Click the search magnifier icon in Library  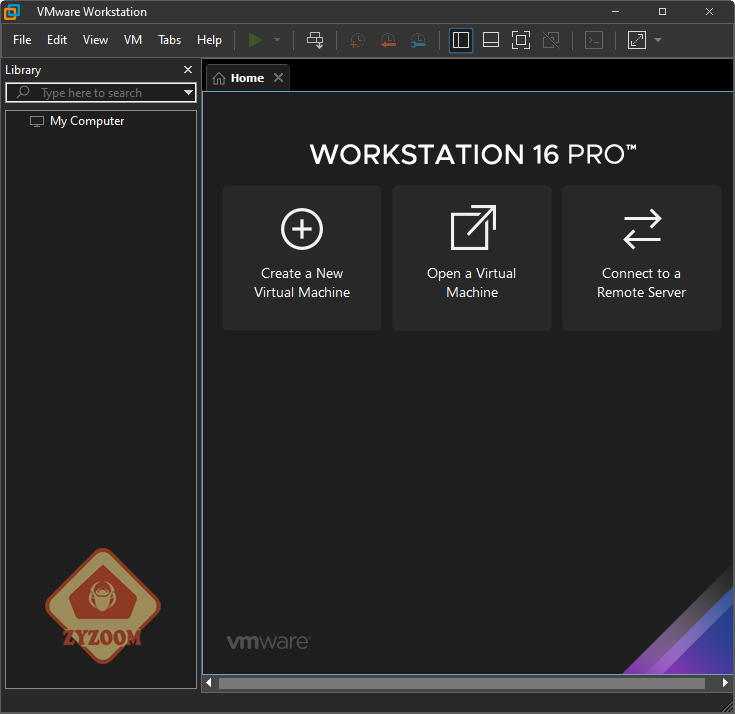pyautogui.click(x=23, y=92)
